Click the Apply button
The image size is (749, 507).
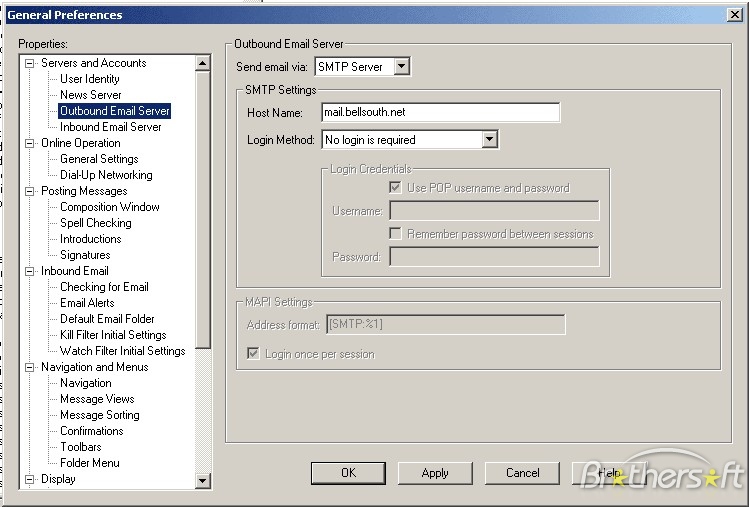click(x=435, y=473)
